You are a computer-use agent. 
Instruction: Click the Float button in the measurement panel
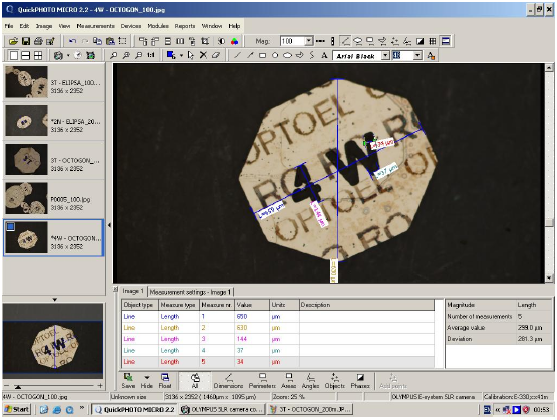coord(165,381)
